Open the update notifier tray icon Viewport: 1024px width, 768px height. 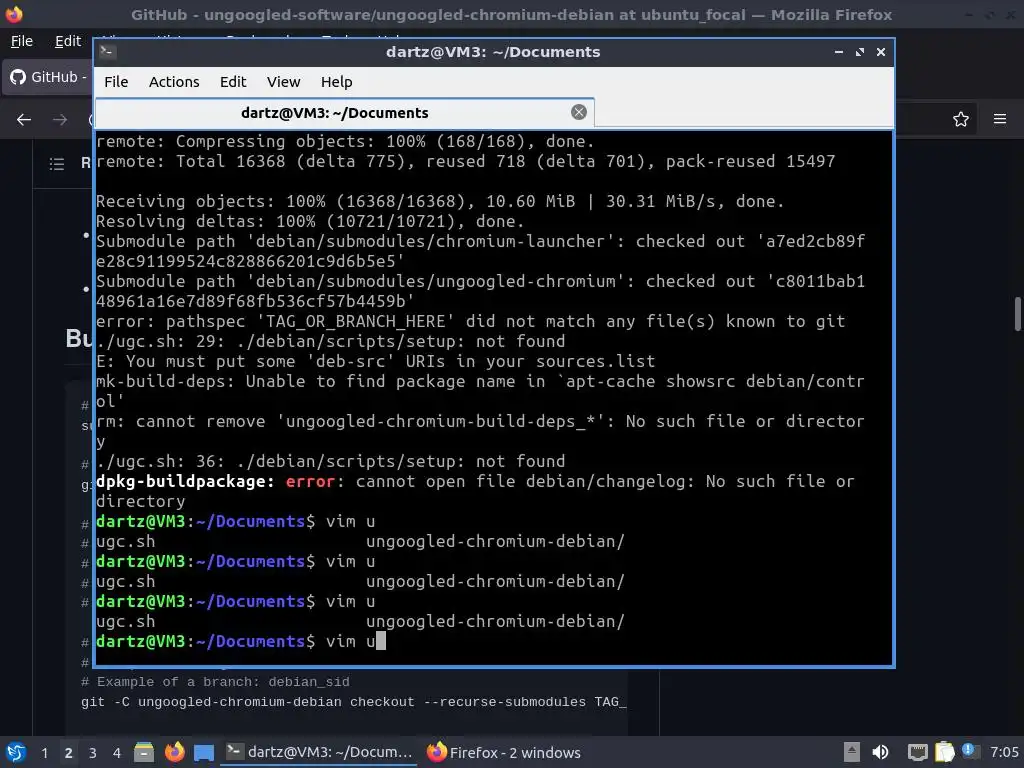tap(968, 750)
